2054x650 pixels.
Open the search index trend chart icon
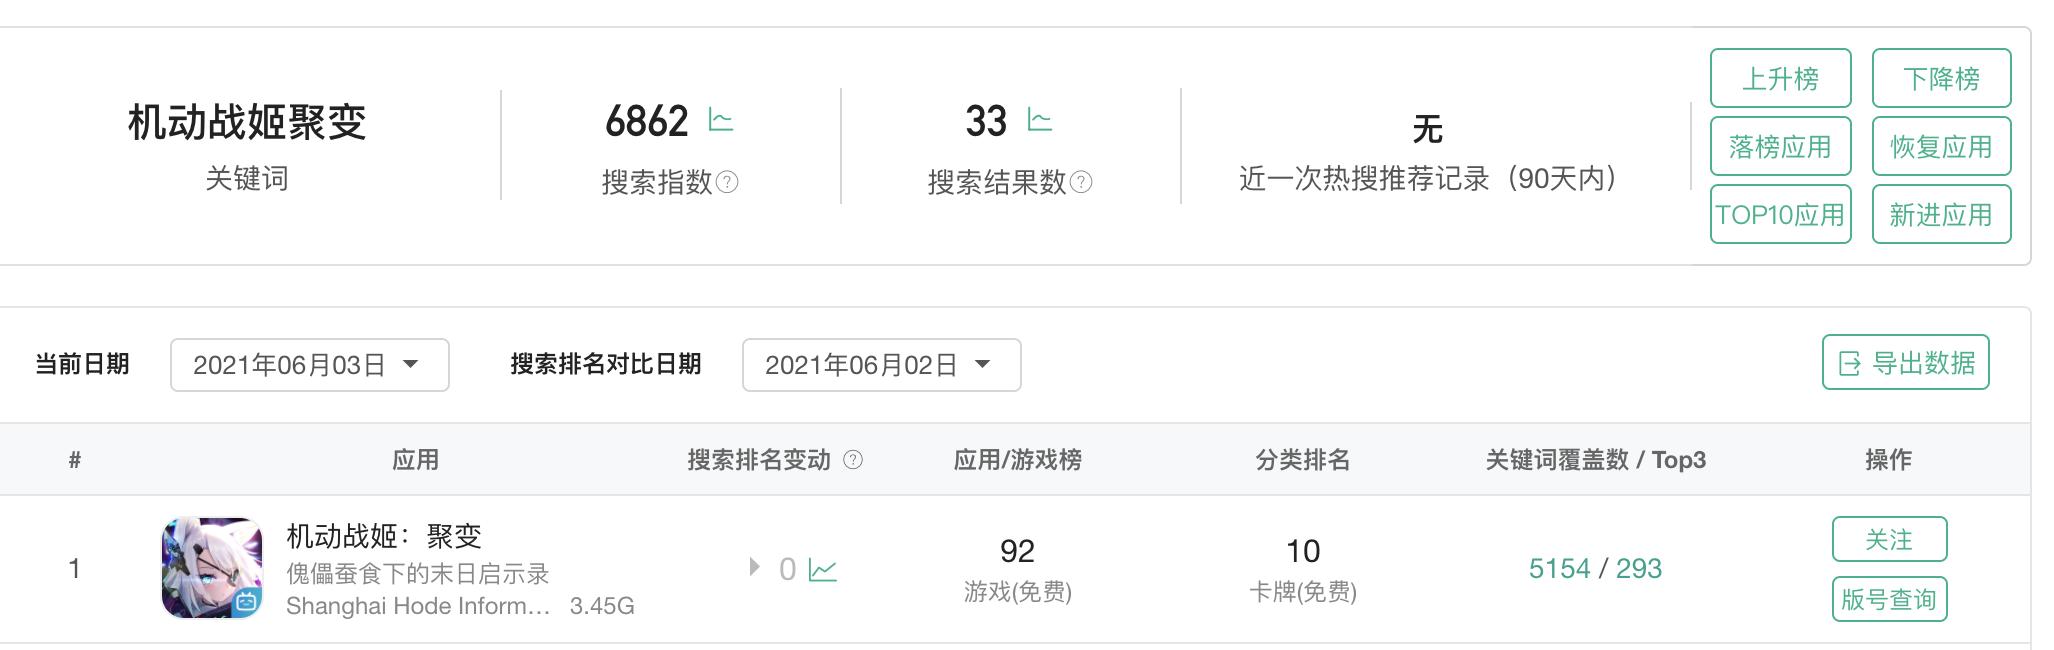[x=723, y=120]
